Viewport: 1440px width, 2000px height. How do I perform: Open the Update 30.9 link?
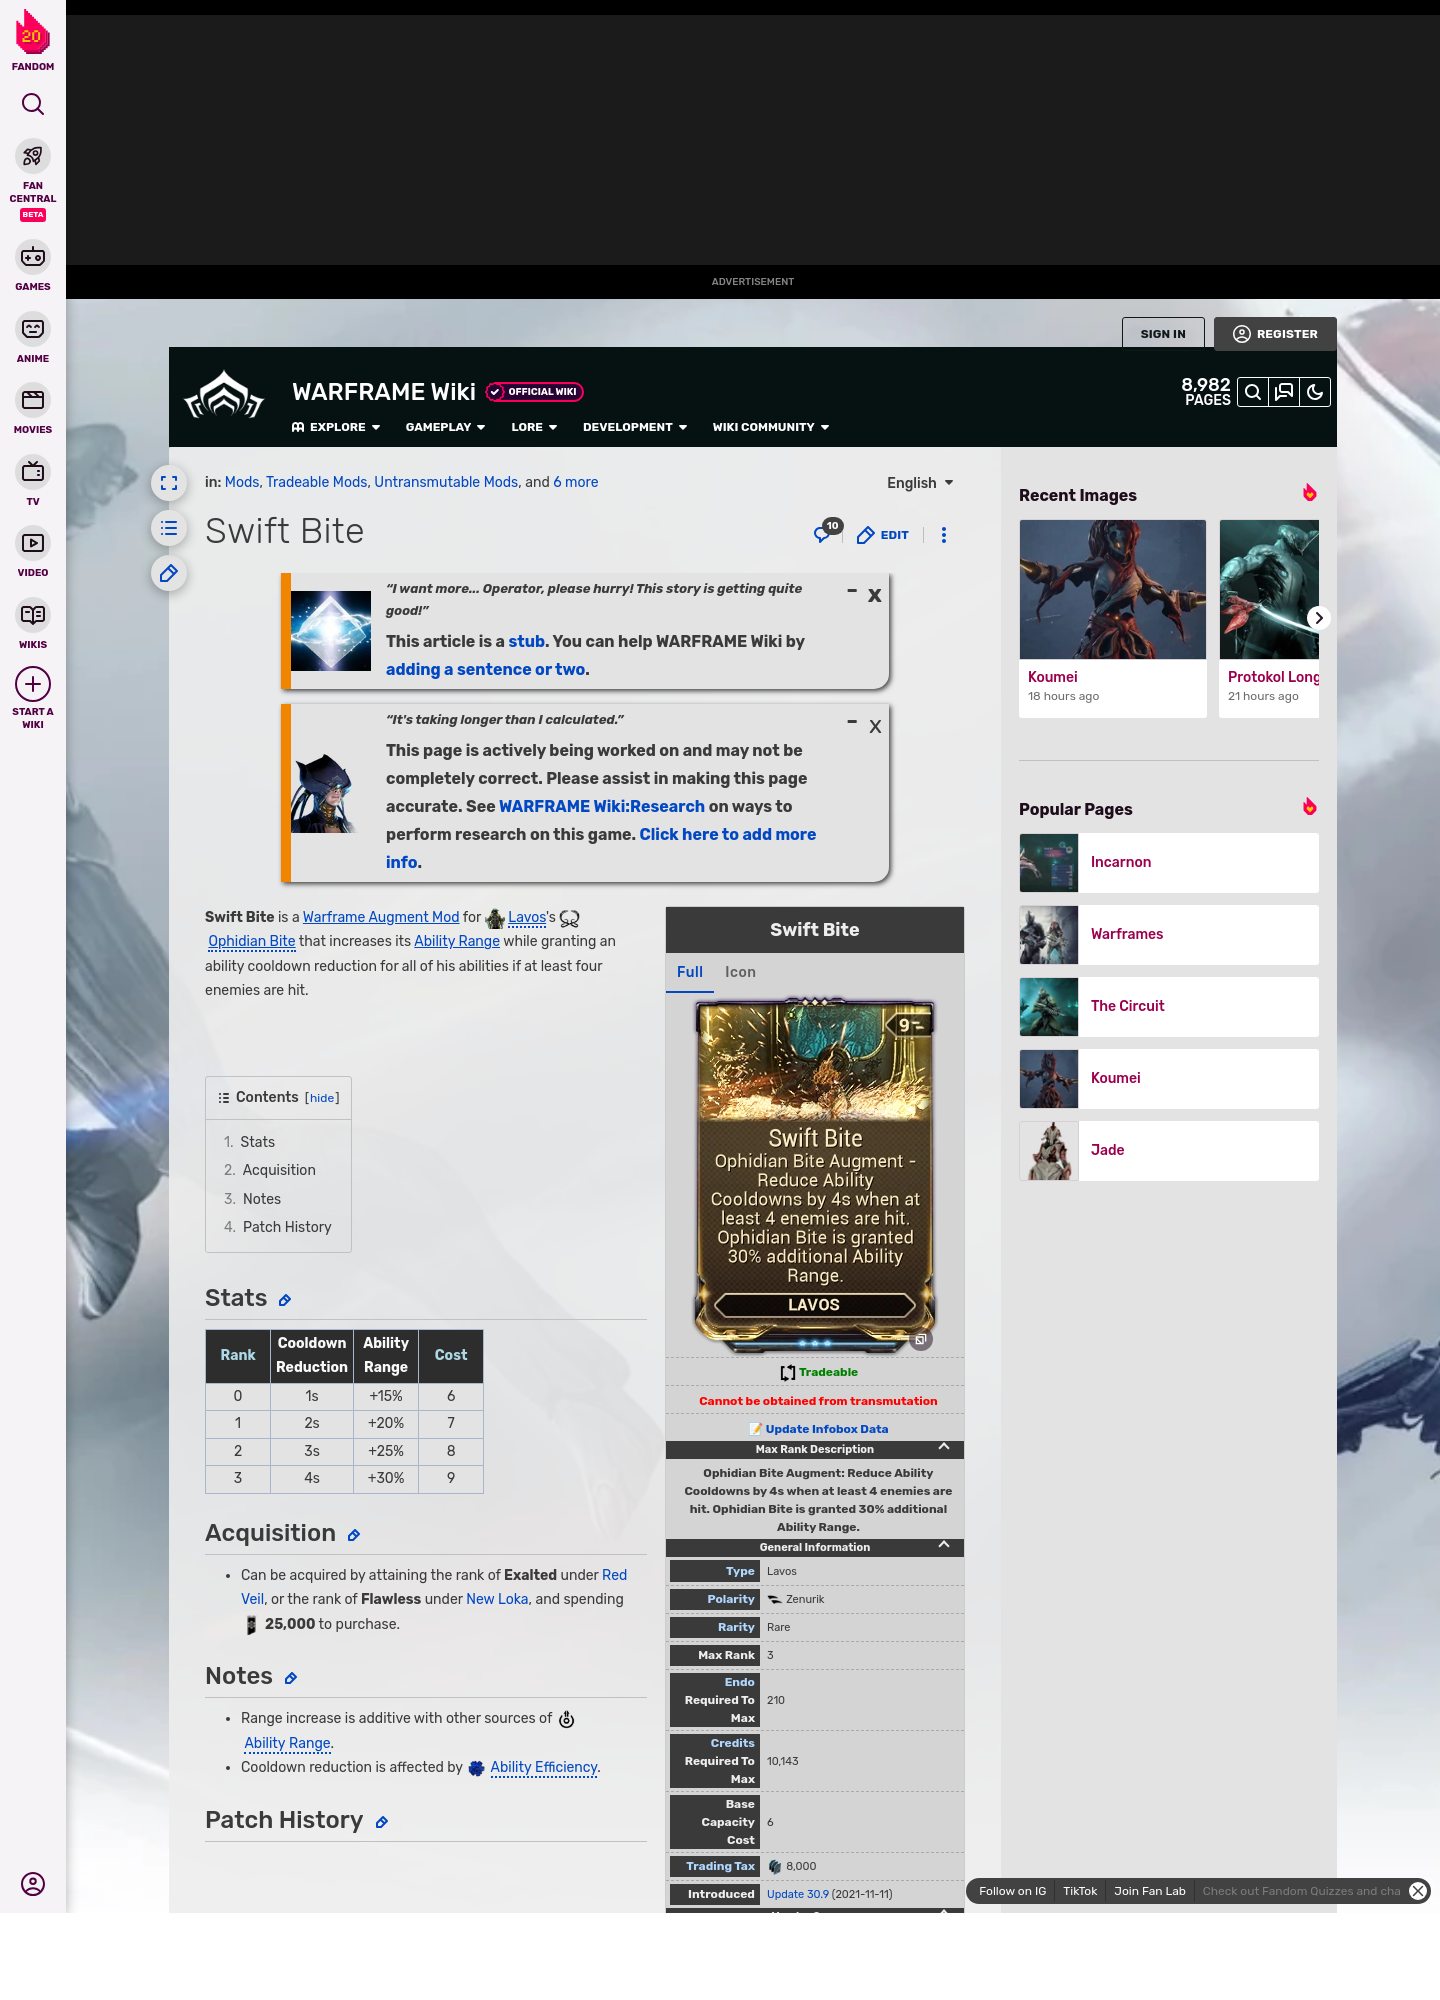coord(797,1894)
